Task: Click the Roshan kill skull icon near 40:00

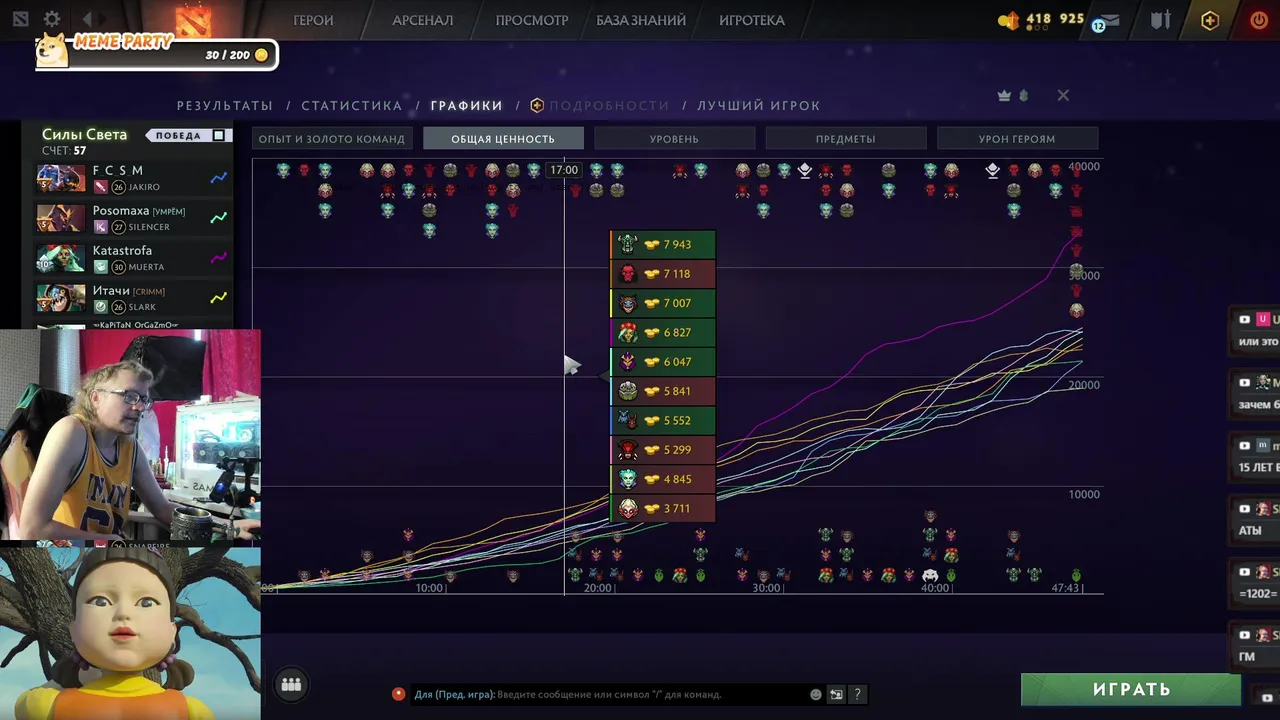Action: click(x=930, y=576)
